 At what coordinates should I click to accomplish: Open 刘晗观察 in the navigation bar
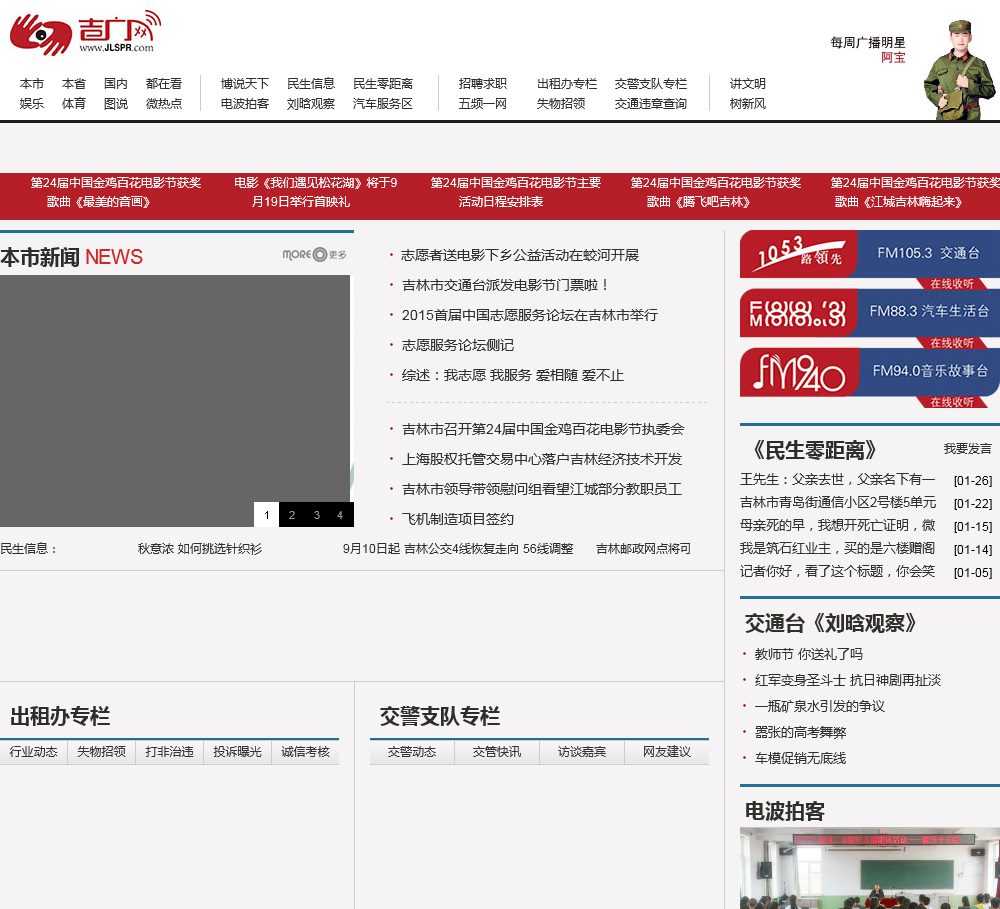[311, 103]
